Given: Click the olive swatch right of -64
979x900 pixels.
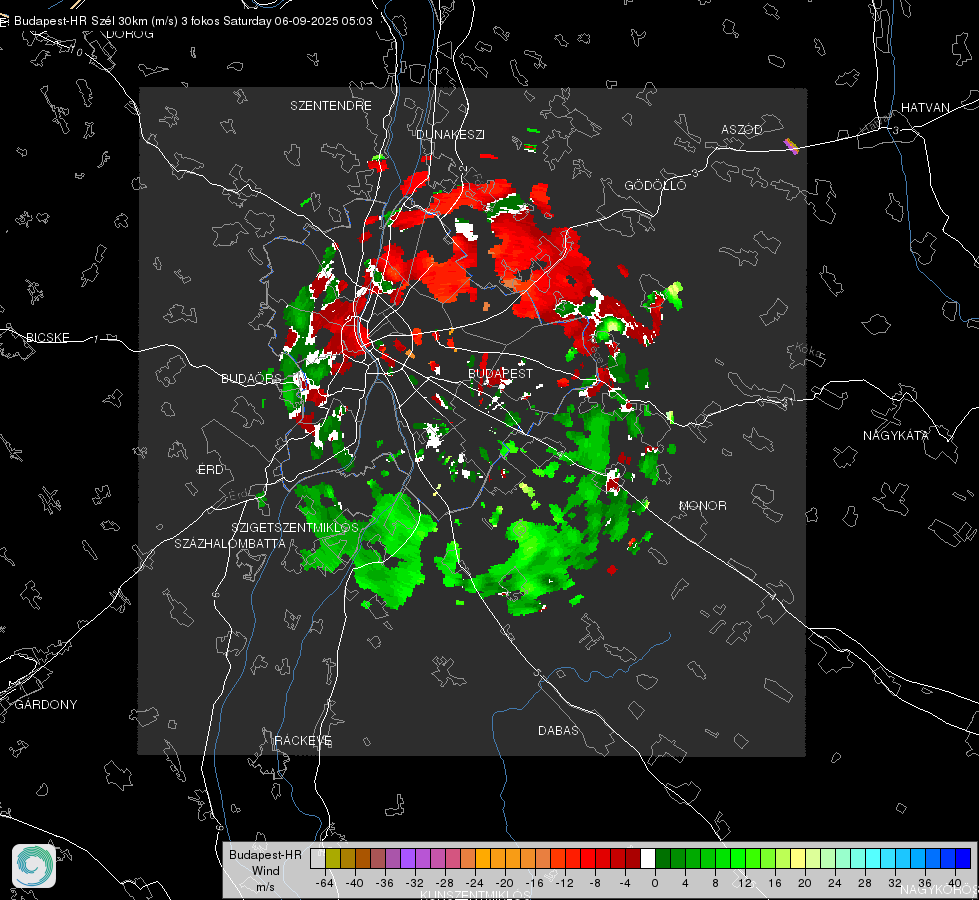Looking at the screenshot, I should (x=333, y=859).
